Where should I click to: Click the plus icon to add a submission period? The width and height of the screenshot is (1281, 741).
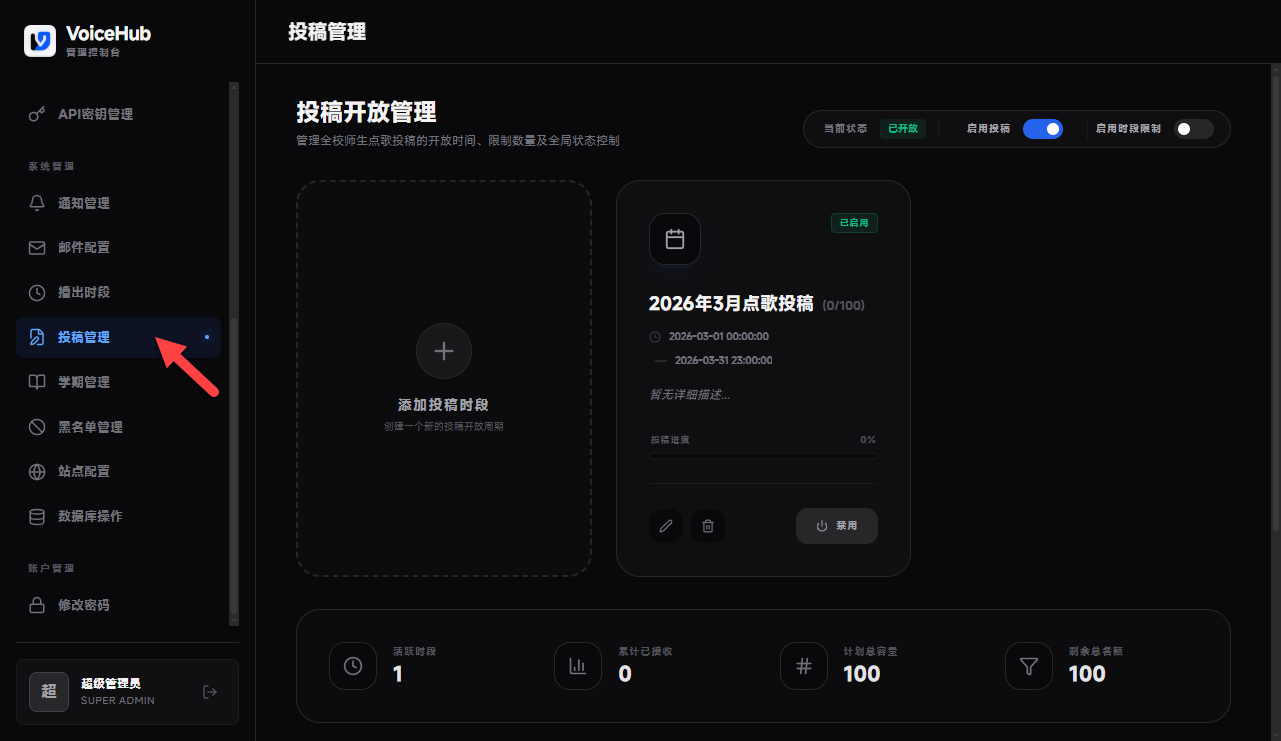[444, 351]
